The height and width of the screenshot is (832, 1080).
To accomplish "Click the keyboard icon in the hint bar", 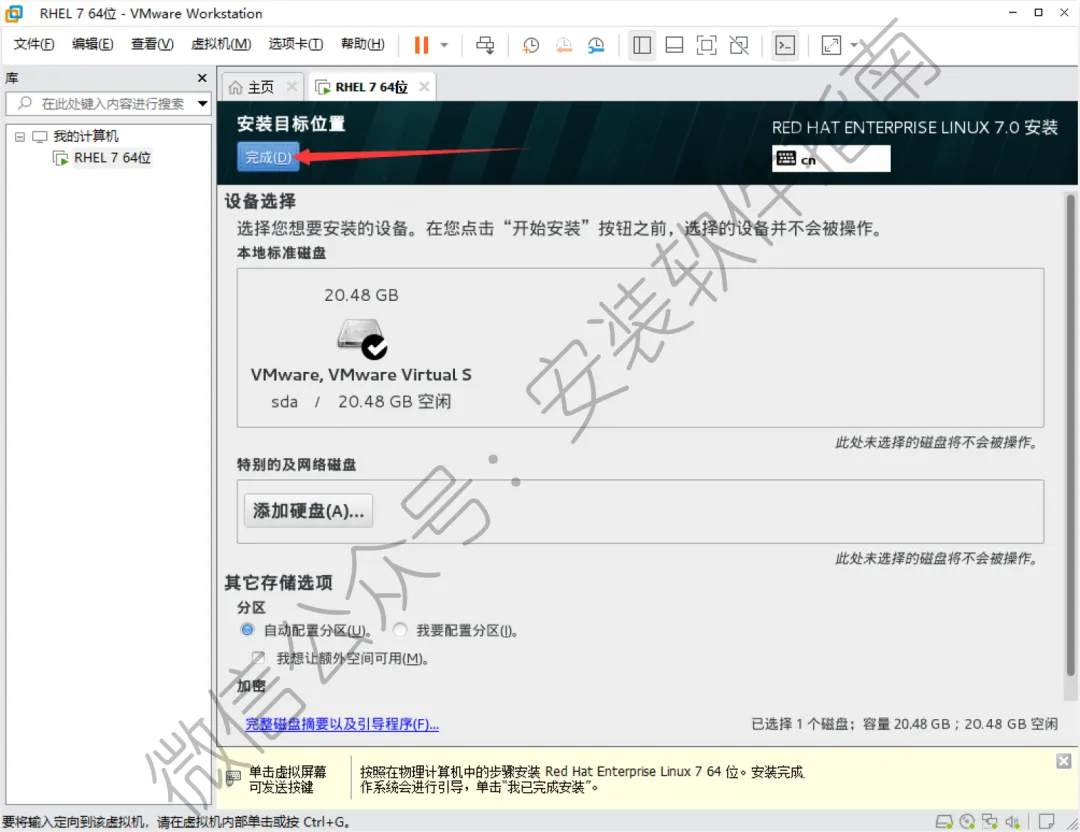I will coord(233,778).
